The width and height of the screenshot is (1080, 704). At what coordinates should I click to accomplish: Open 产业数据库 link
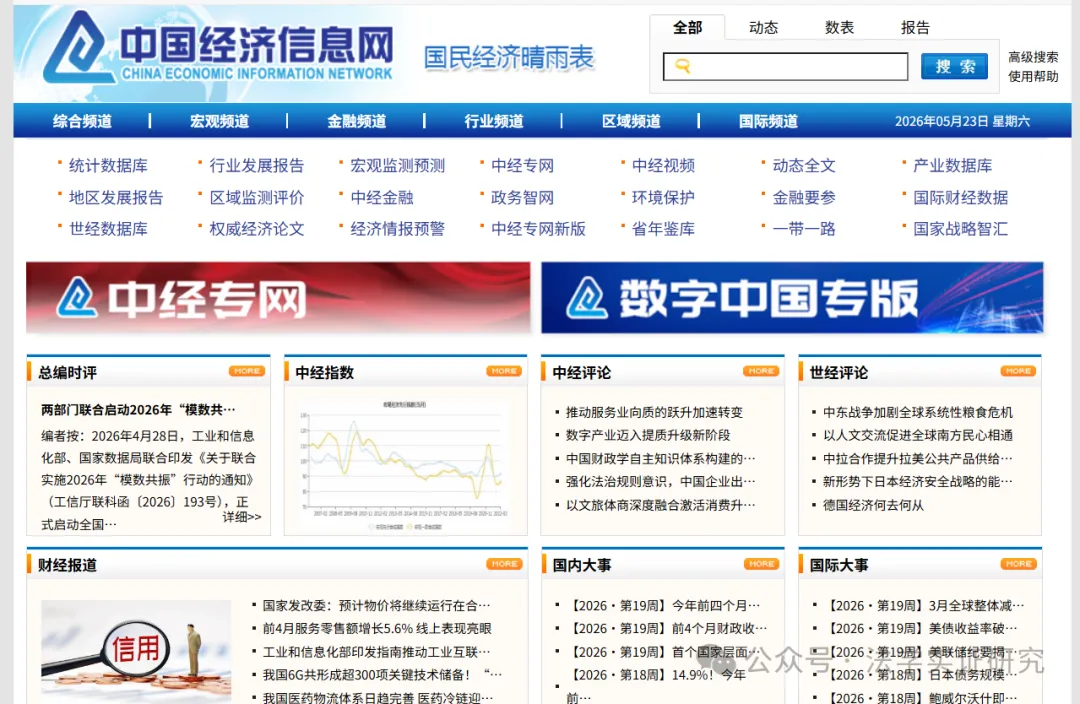[953, 165]
